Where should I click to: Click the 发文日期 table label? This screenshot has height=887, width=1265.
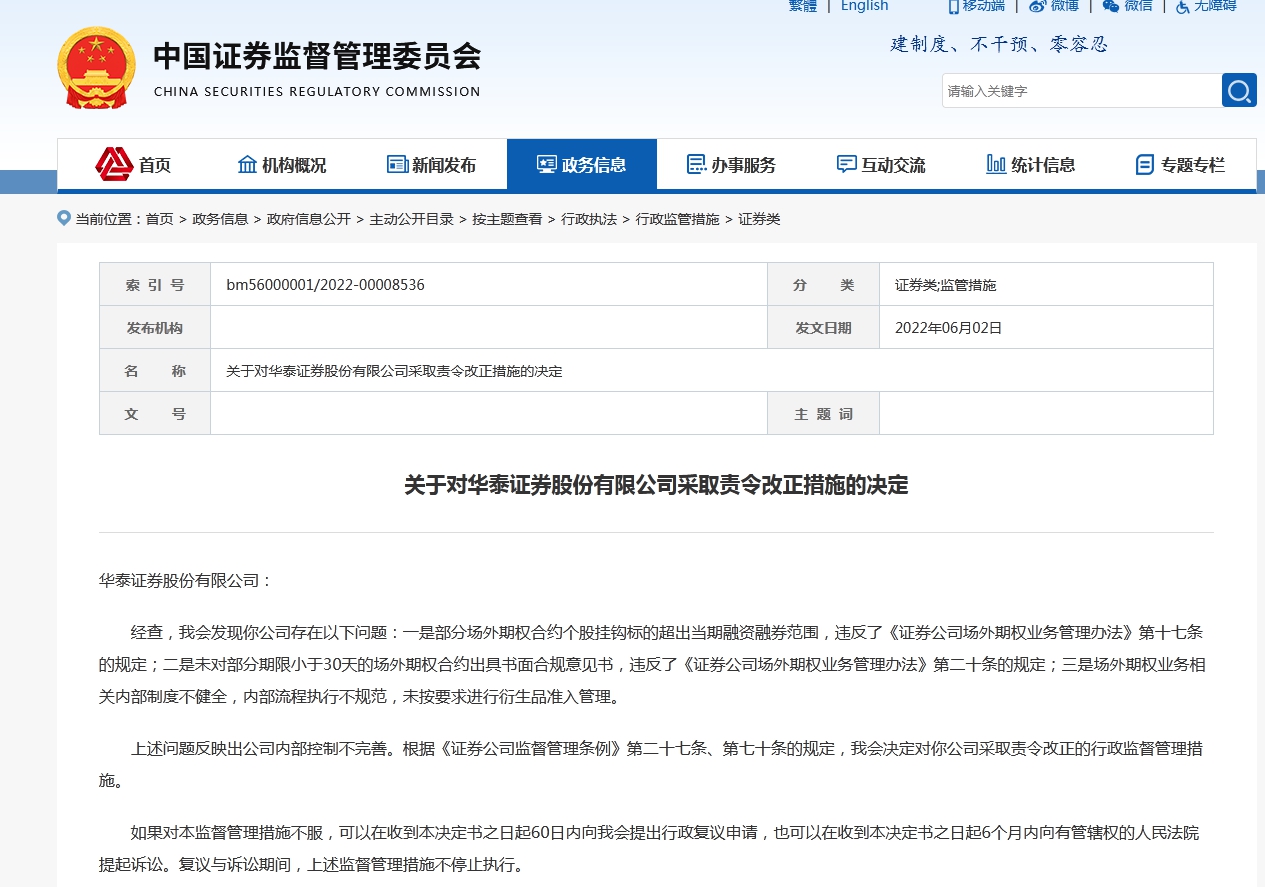824,328
